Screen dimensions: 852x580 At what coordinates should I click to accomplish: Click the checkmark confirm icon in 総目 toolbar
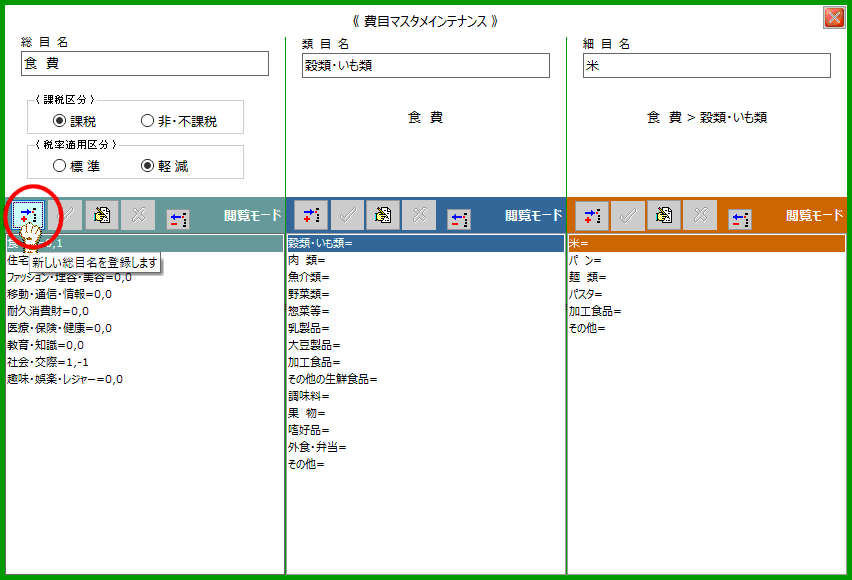click(65, 215)
